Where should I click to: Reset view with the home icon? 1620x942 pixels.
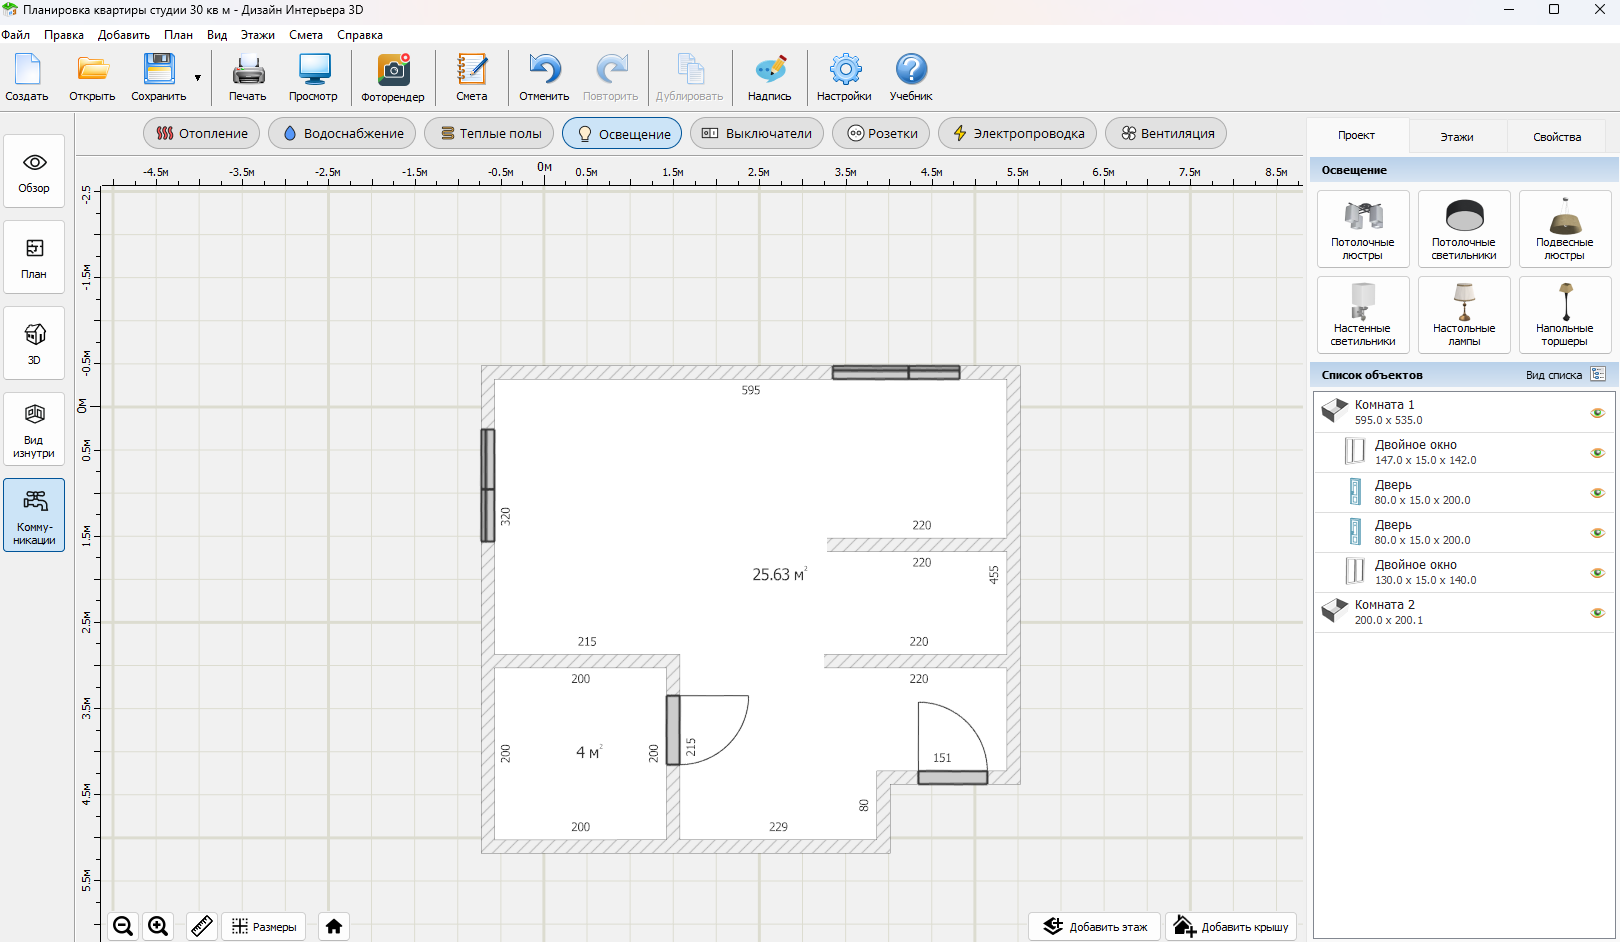point(334,926)
